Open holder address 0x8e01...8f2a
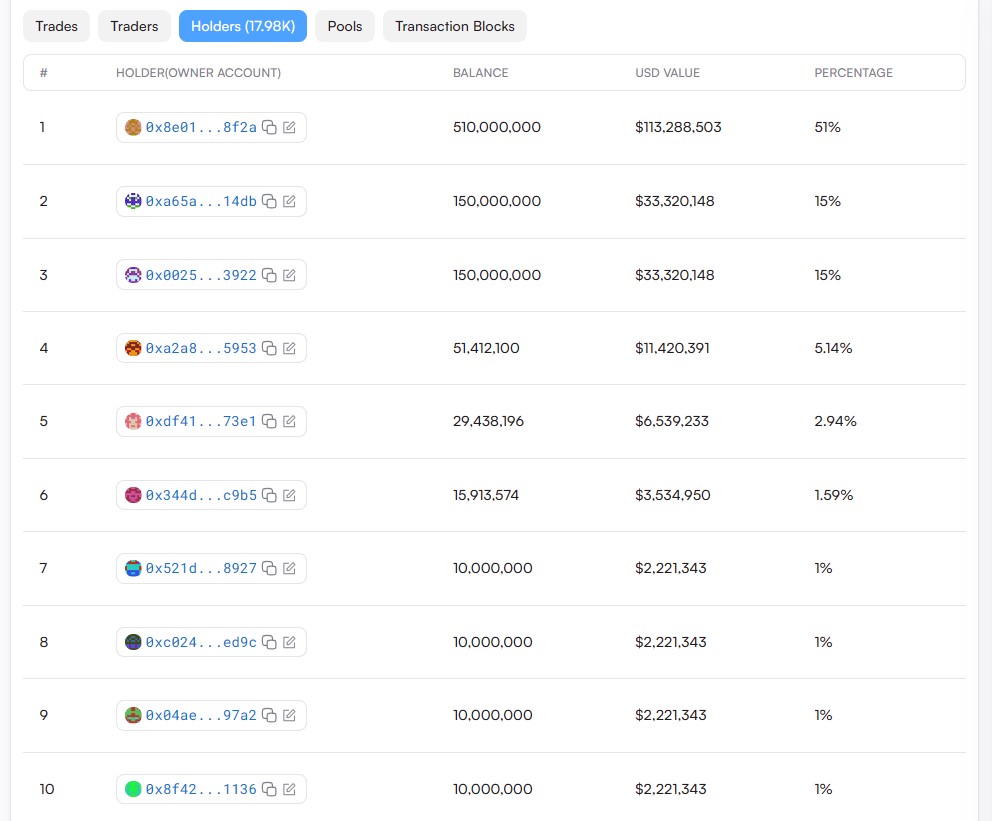Screen dimensions: 992x821 (x=201, y=127)
